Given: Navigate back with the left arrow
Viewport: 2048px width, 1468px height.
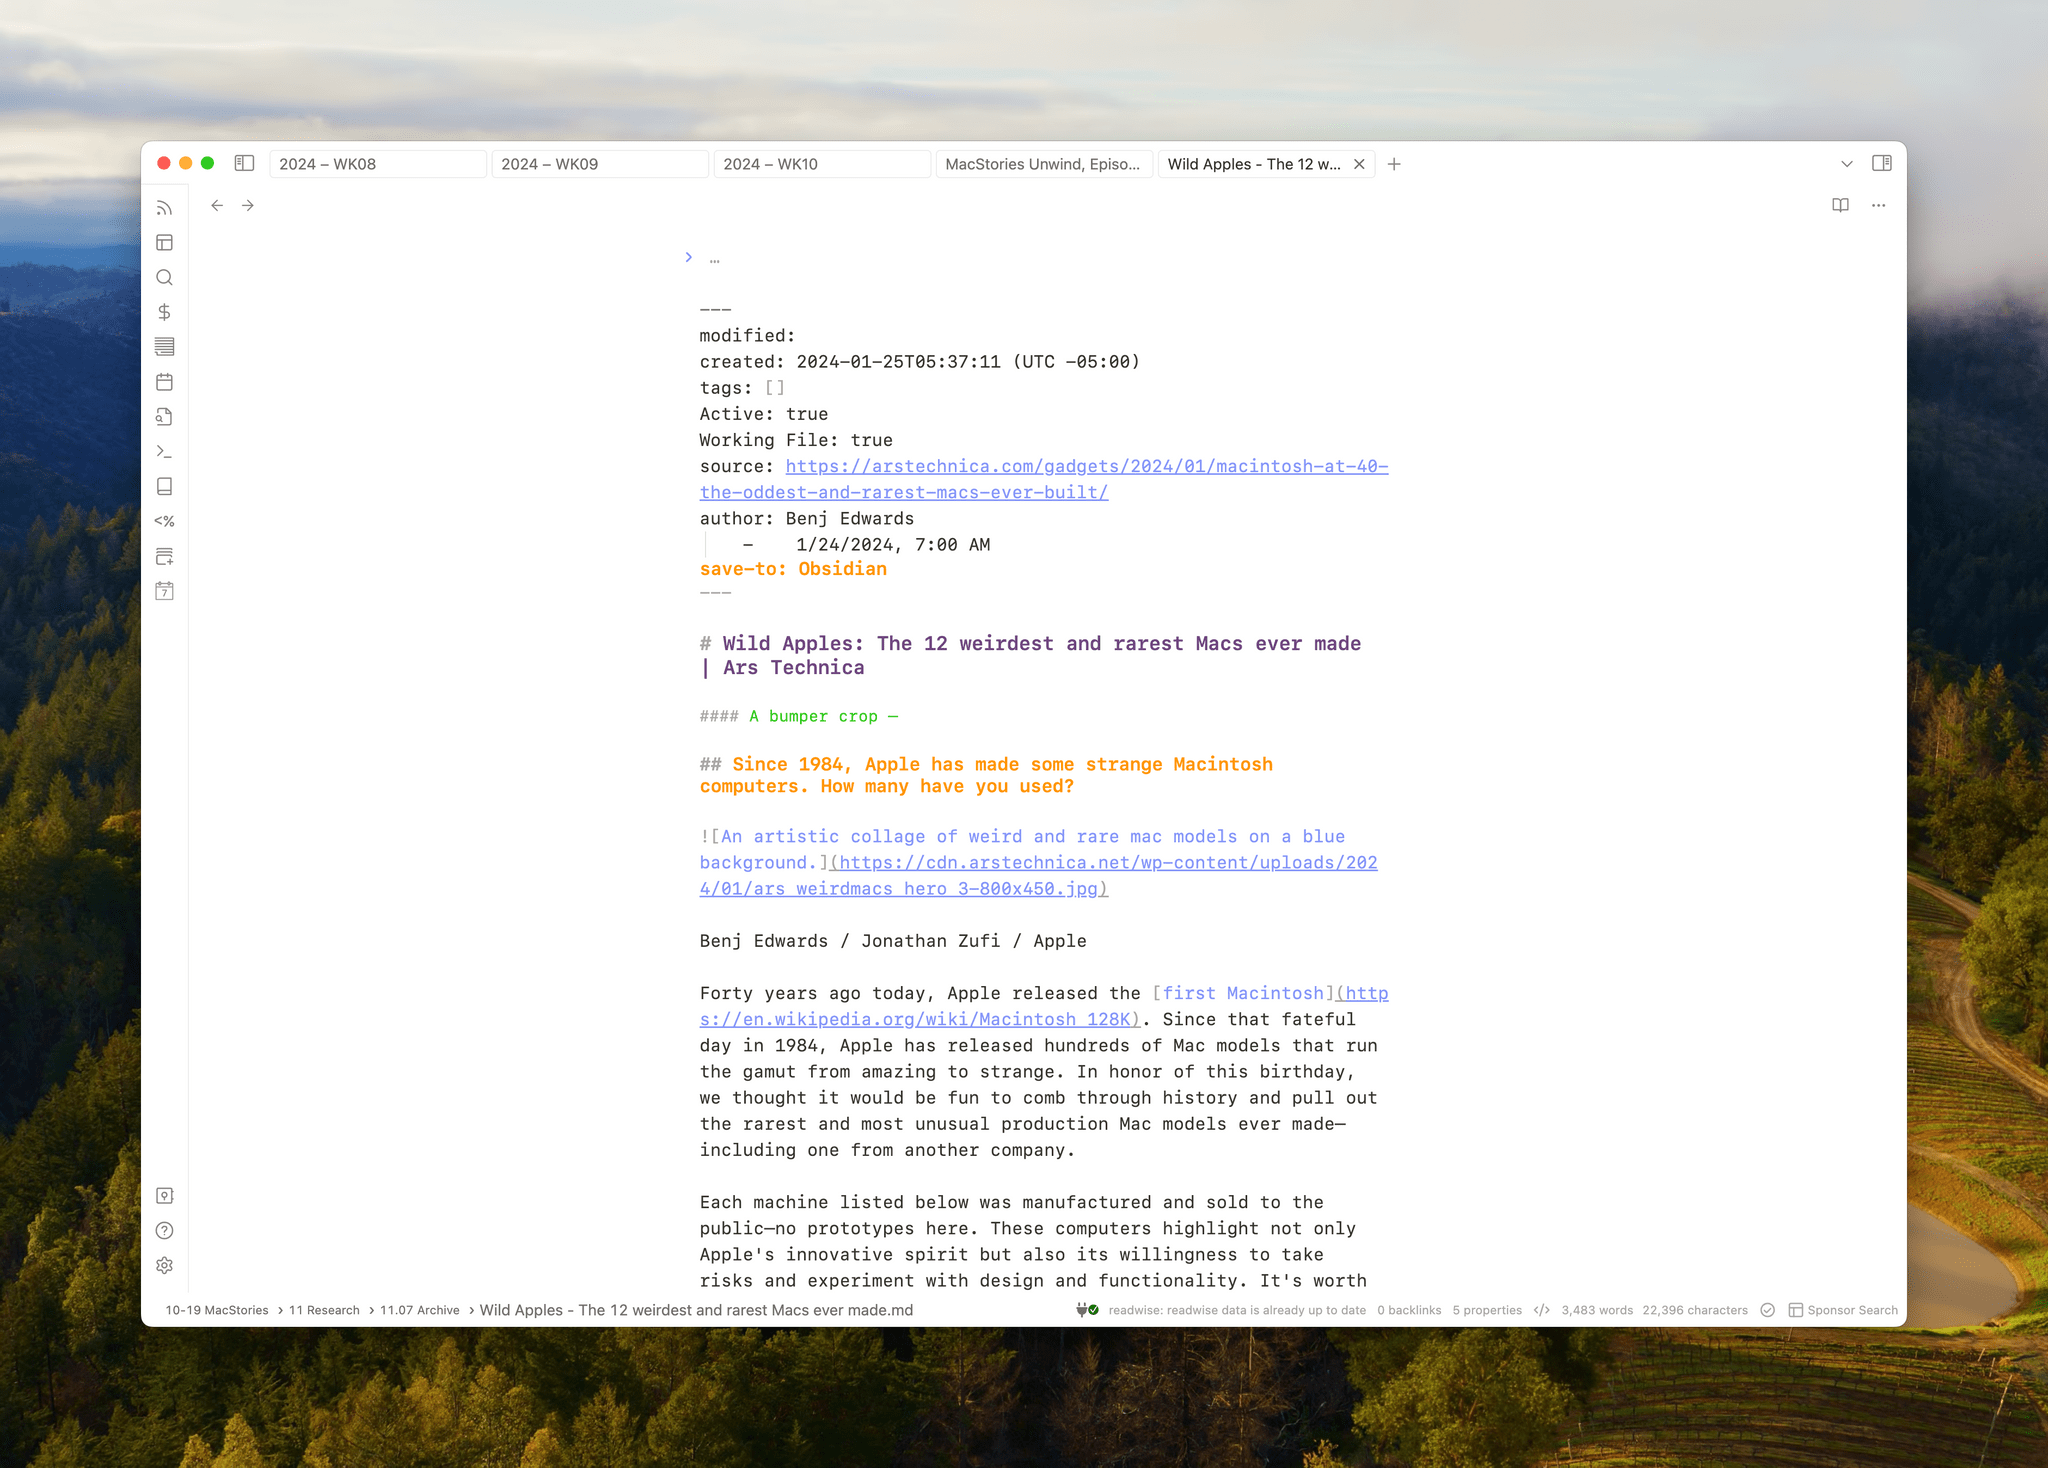Looking at the screenshot, I should 217,205.
